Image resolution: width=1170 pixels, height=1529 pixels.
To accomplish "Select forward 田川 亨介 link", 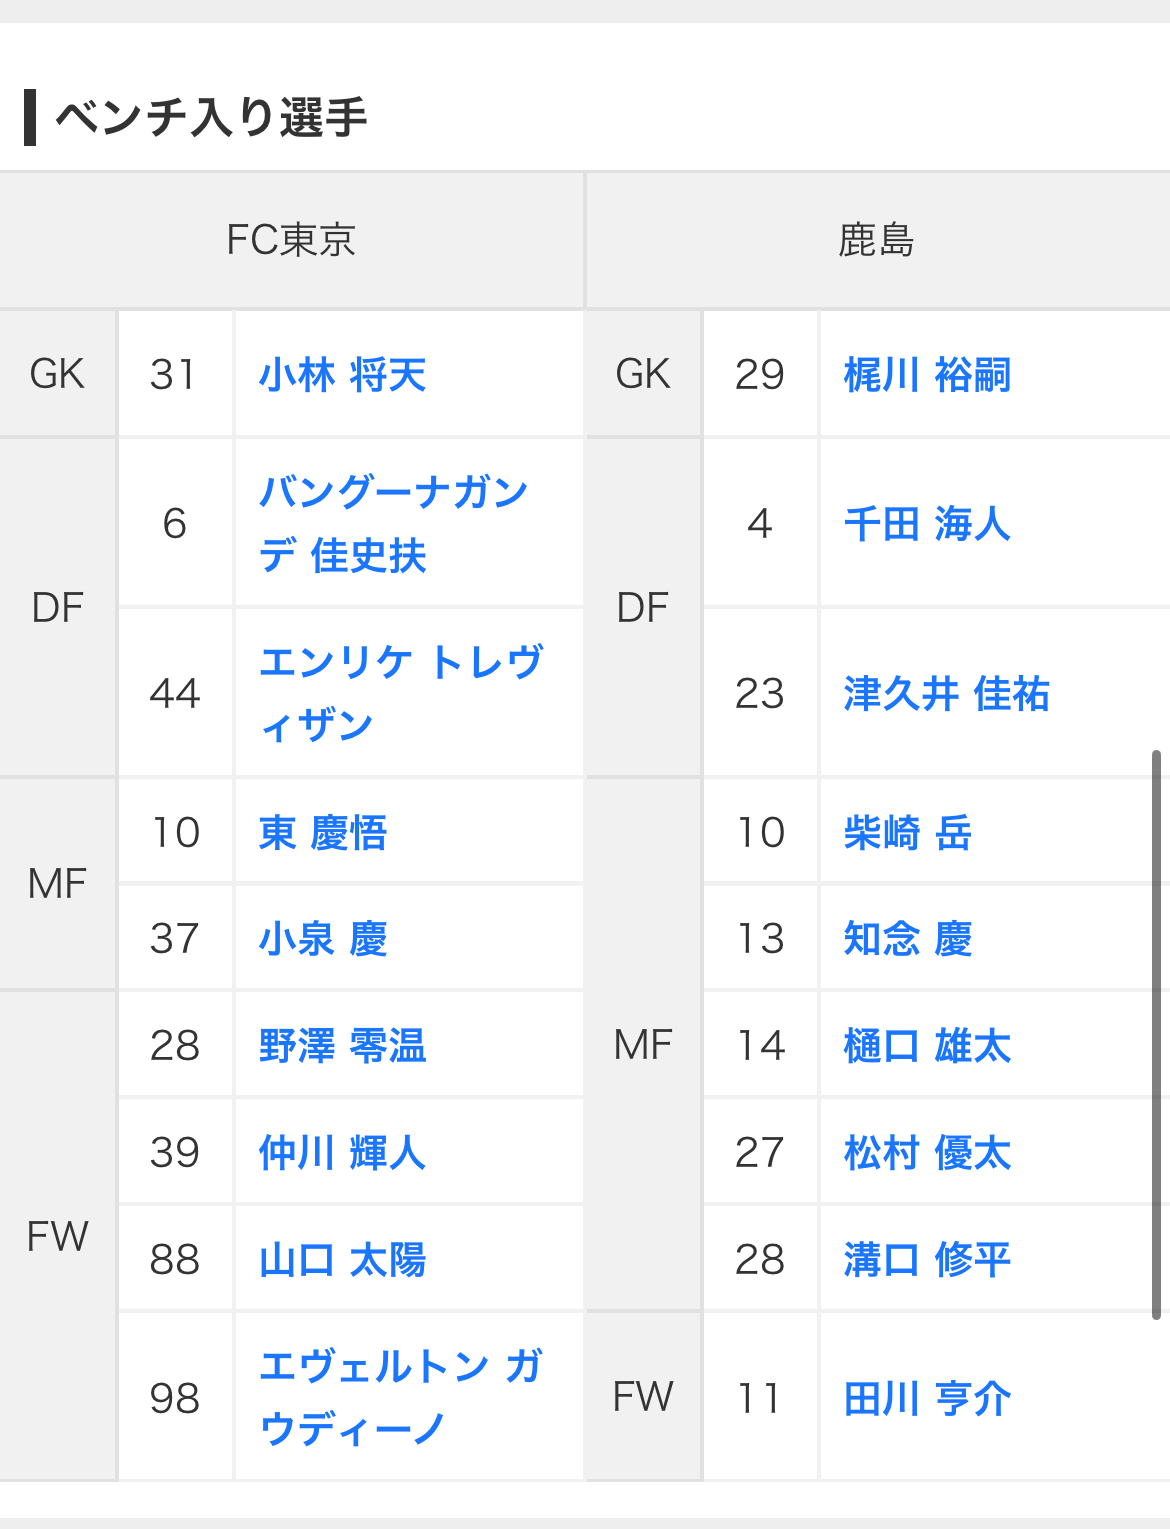I will (x=927, y=1398).
